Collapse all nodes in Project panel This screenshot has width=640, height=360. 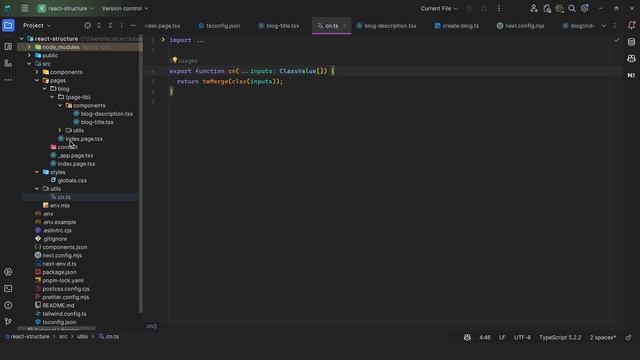pyautogui.click(x=110, y=25)
